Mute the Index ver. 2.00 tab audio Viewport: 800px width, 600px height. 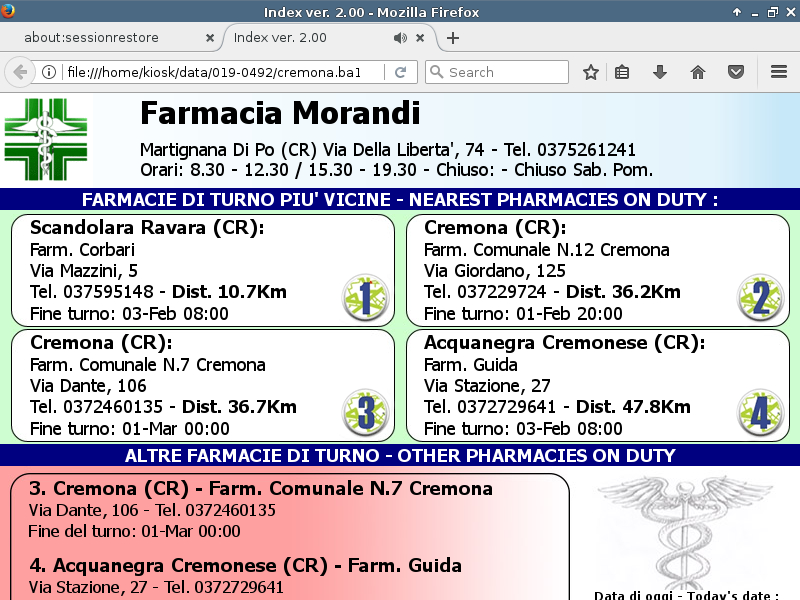[x=400, y=38]
